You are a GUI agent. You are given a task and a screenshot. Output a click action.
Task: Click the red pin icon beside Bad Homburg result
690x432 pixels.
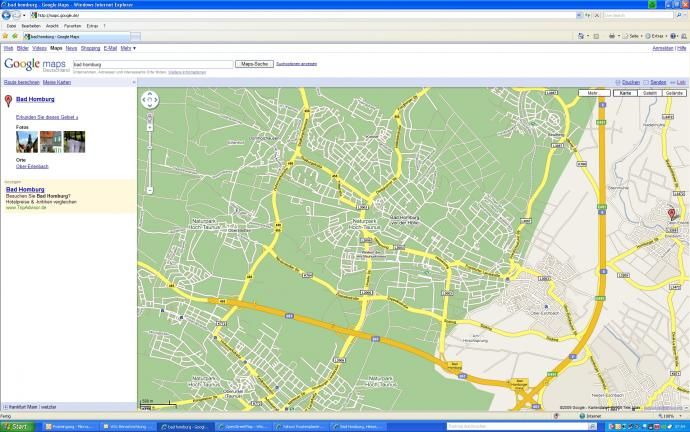click(9, 101)
